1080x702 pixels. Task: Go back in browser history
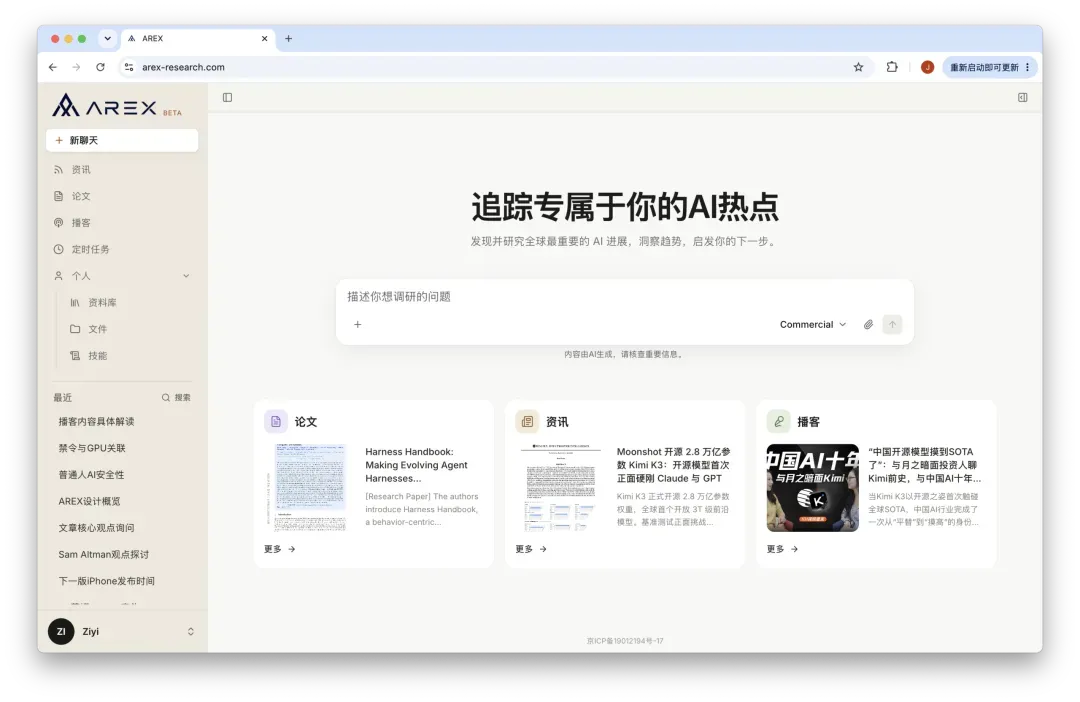tap(53, 67)
